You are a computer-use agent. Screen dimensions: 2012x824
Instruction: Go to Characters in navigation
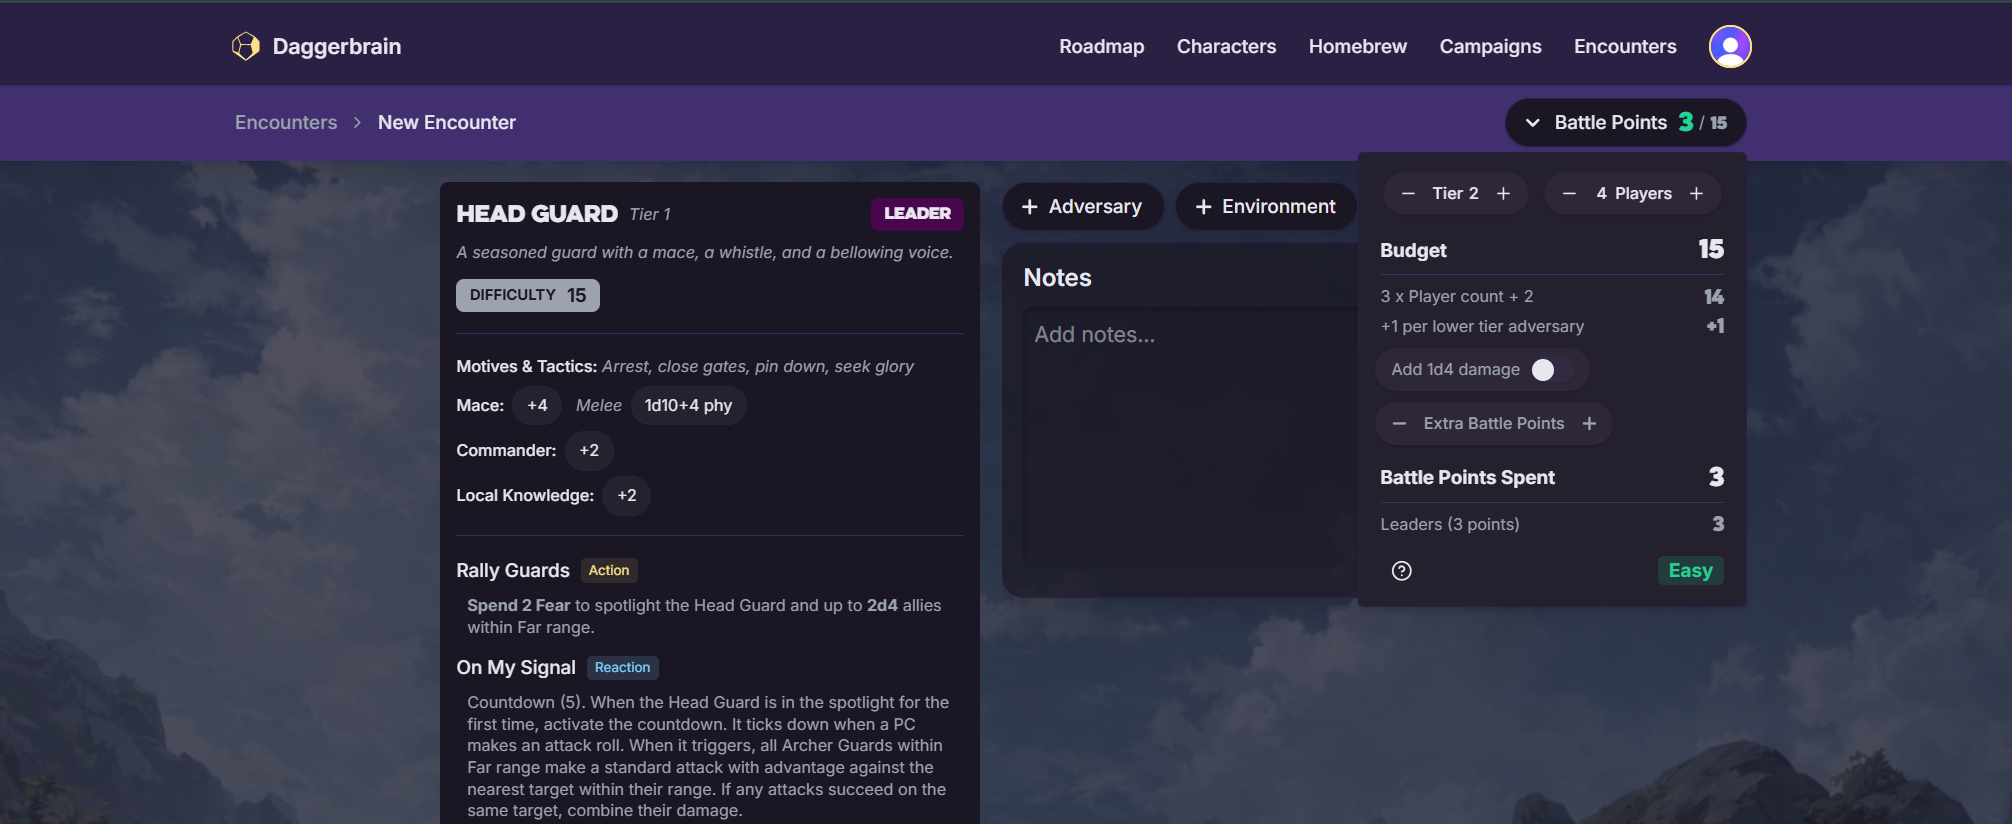click(x=1226, y=47)
